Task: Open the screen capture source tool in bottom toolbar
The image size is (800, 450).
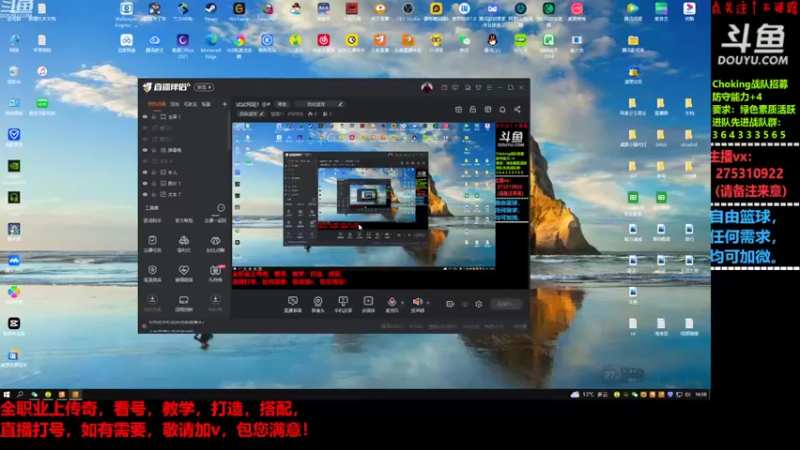Action: click(x=292, y=304)
